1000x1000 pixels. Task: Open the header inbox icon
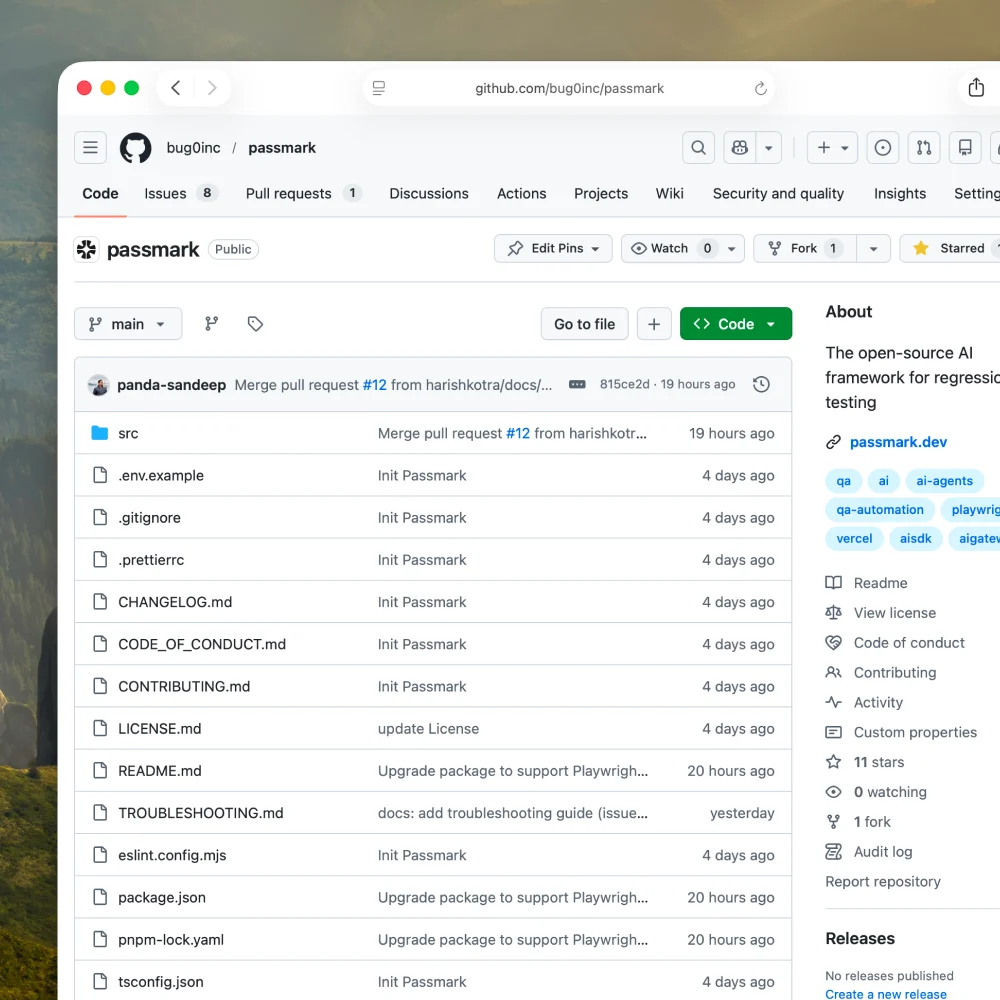[965, 147]
